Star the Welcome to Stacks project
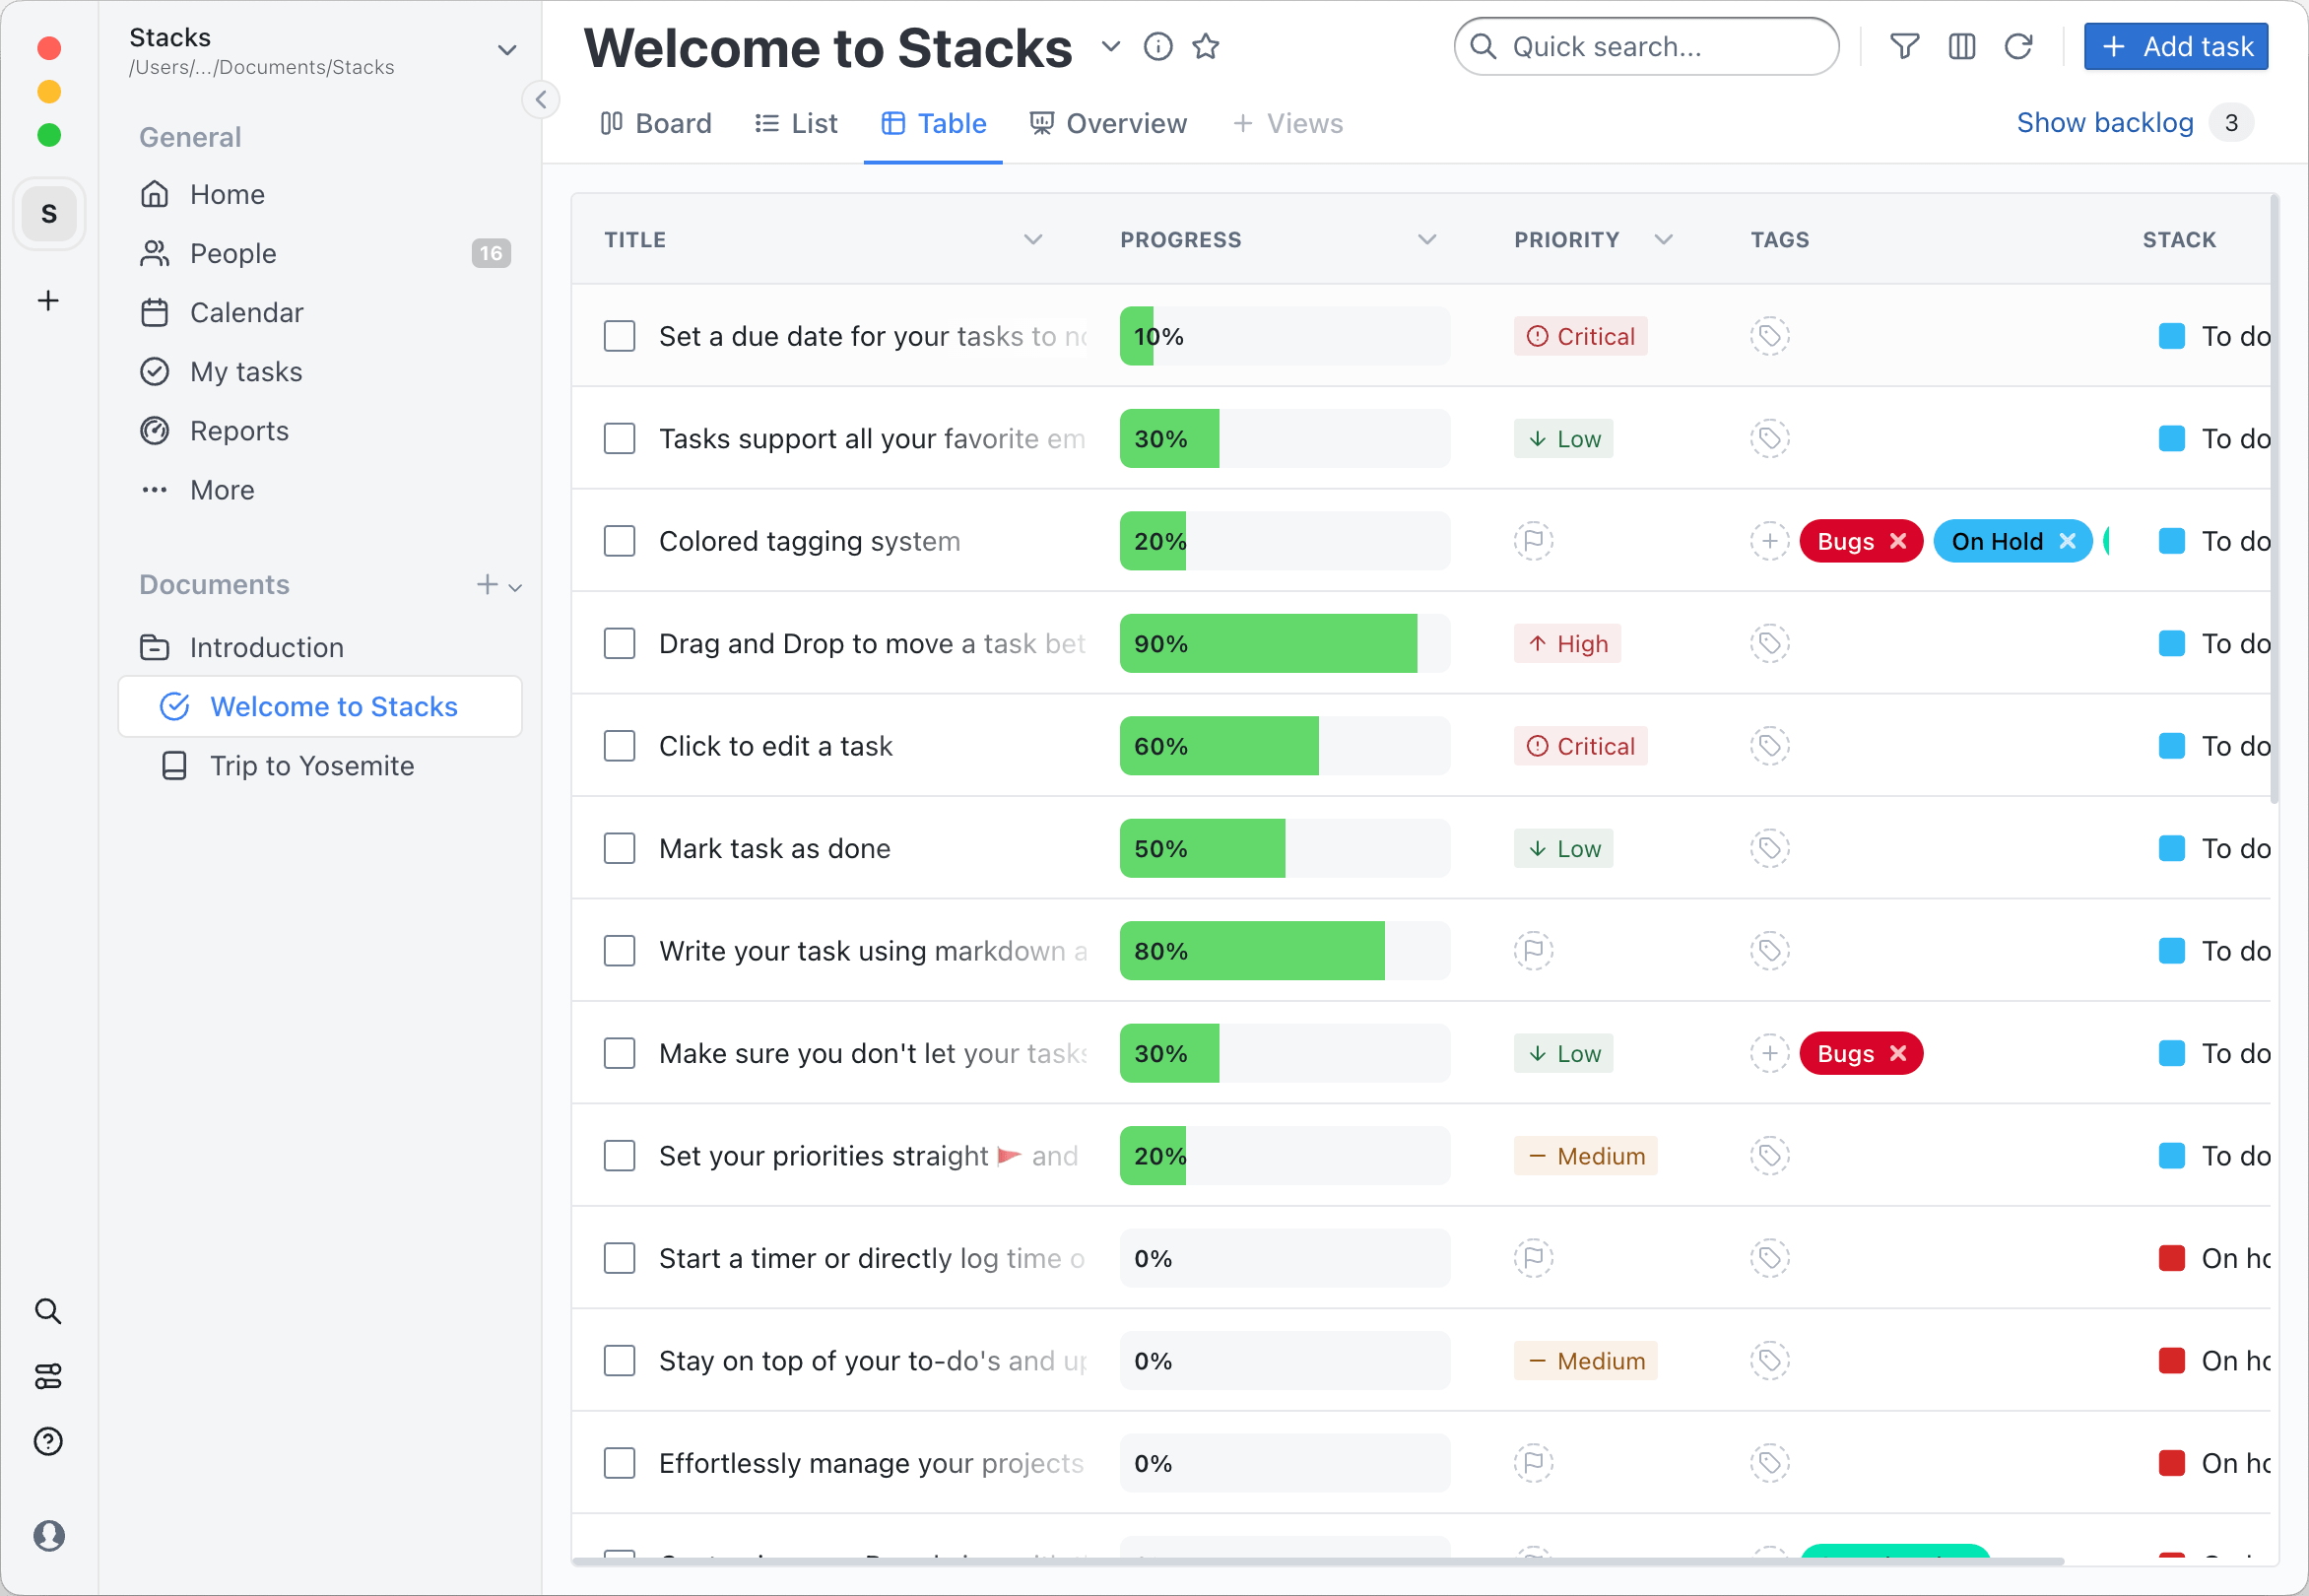 pos(1206,46)
